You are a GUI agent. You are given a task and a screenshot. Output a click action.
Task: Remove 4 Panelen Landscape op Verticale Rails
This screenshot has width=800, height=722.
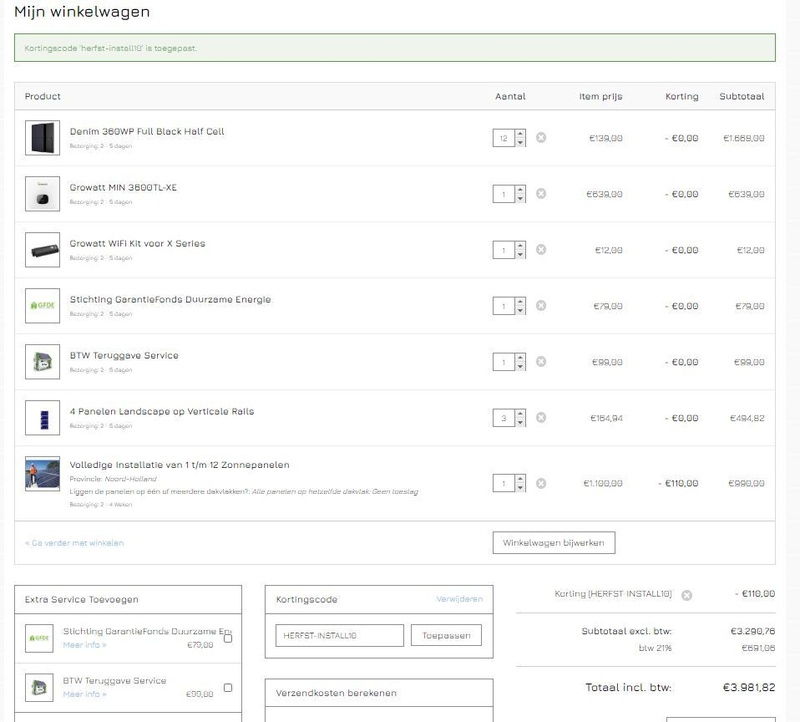coord(541,417)
